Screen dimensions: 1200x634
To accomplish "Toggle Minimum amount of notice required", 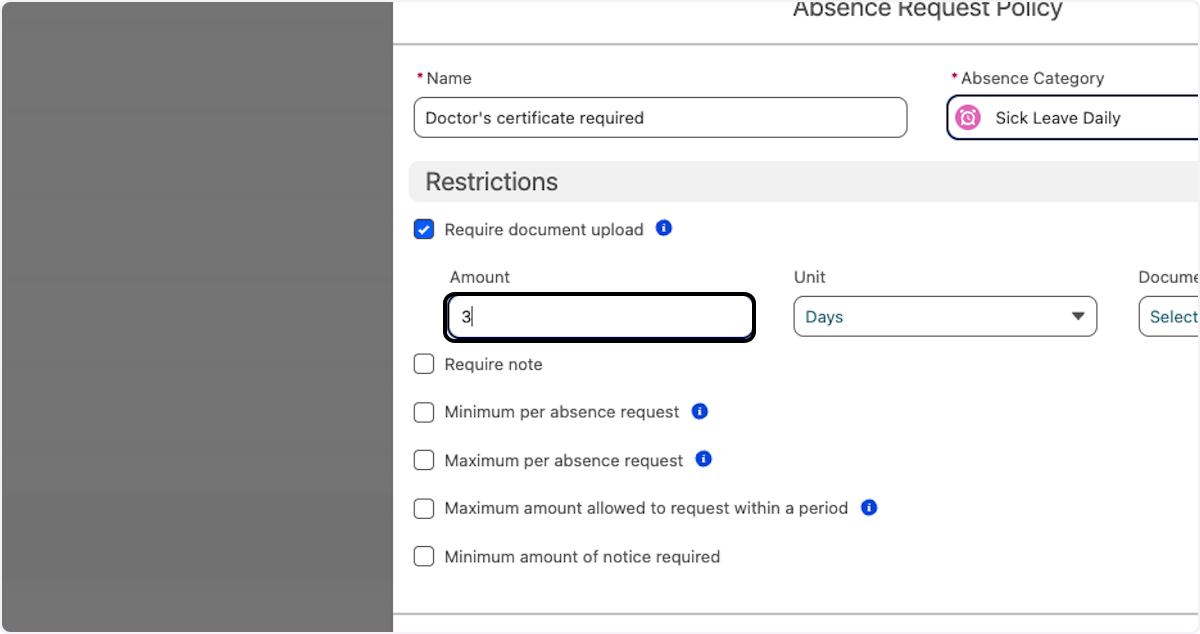I will (x=424, y=556).
